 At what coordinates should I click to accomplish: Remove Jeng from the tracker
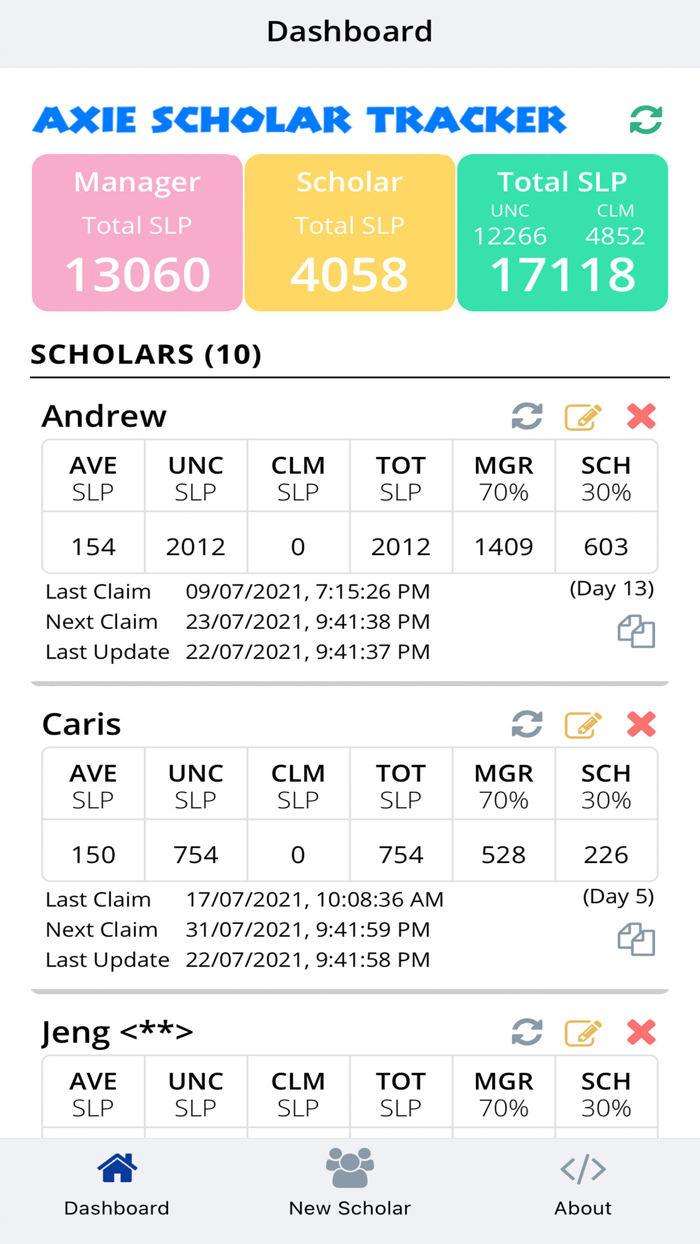coord(640,1033)
